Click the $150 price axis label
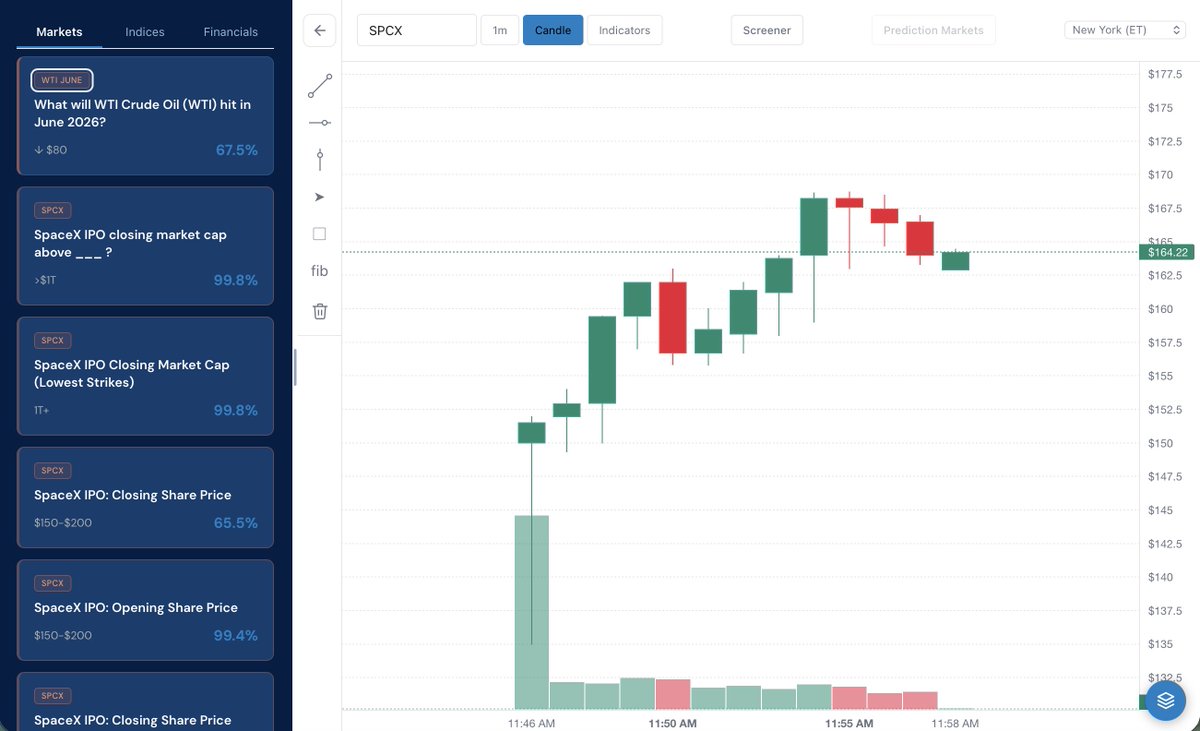 (1160, 443)
